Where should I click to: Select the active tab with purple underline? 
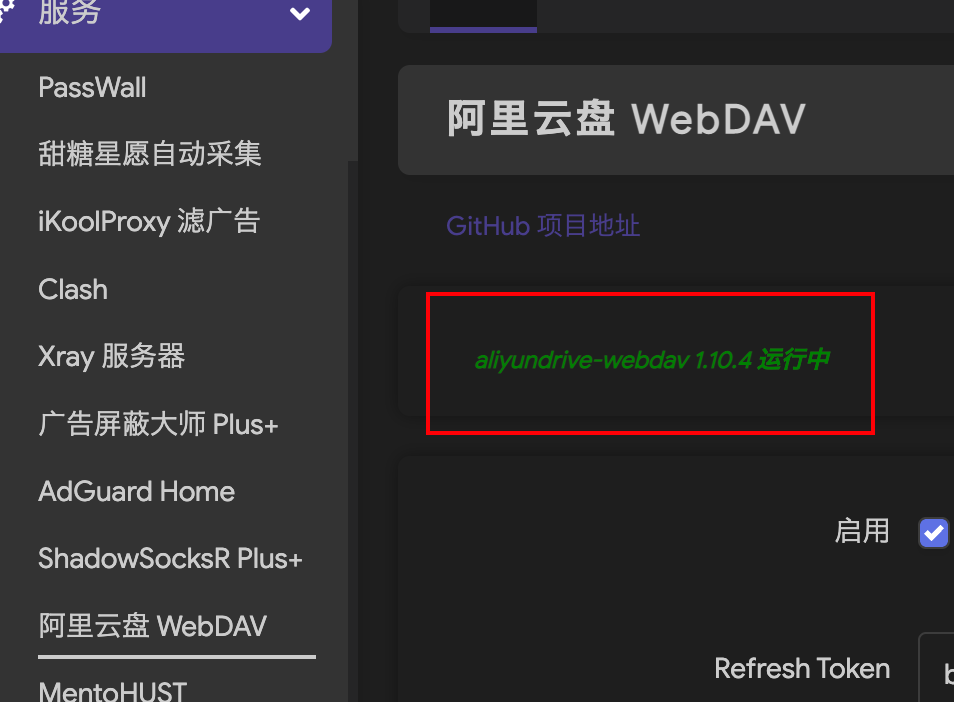[483, 16]
